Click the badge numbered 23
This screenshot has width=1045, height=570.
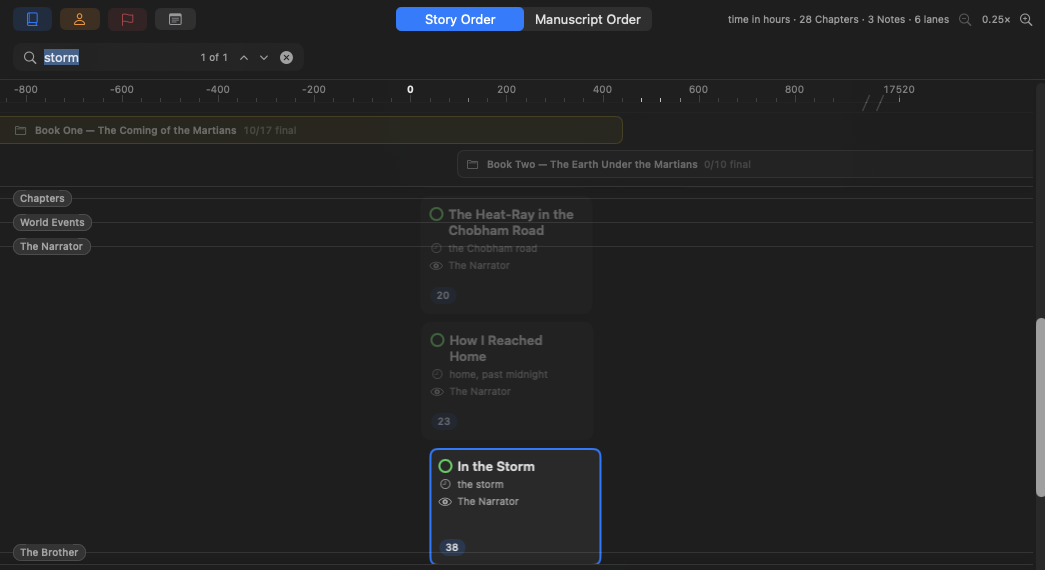click(x=444, y=421)
